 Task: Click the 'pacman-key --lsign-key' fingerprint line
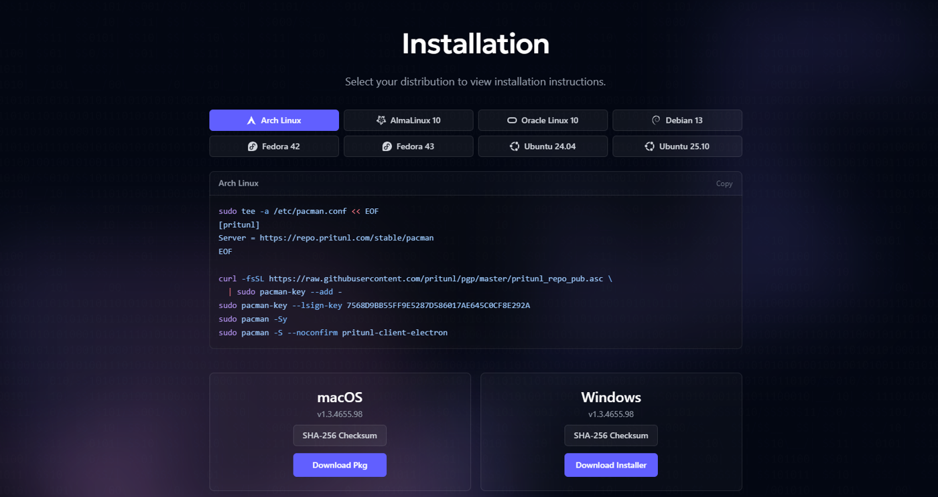point(374,306)
